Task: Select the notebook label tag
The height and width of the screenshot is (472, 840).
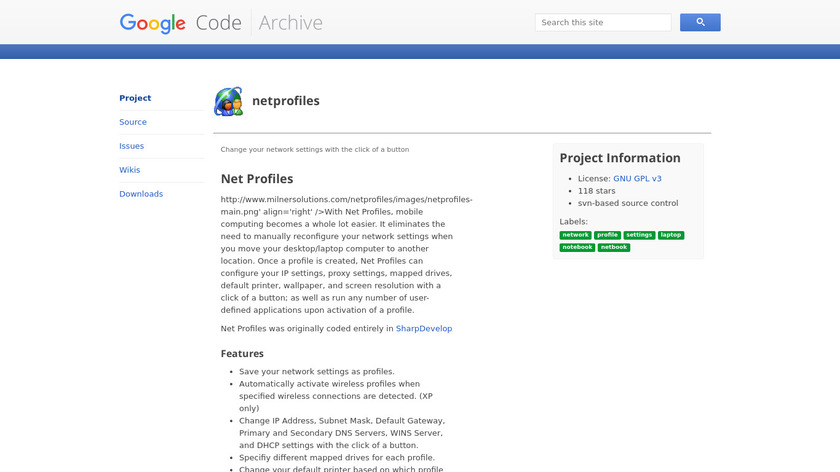Action: [577, 248]
